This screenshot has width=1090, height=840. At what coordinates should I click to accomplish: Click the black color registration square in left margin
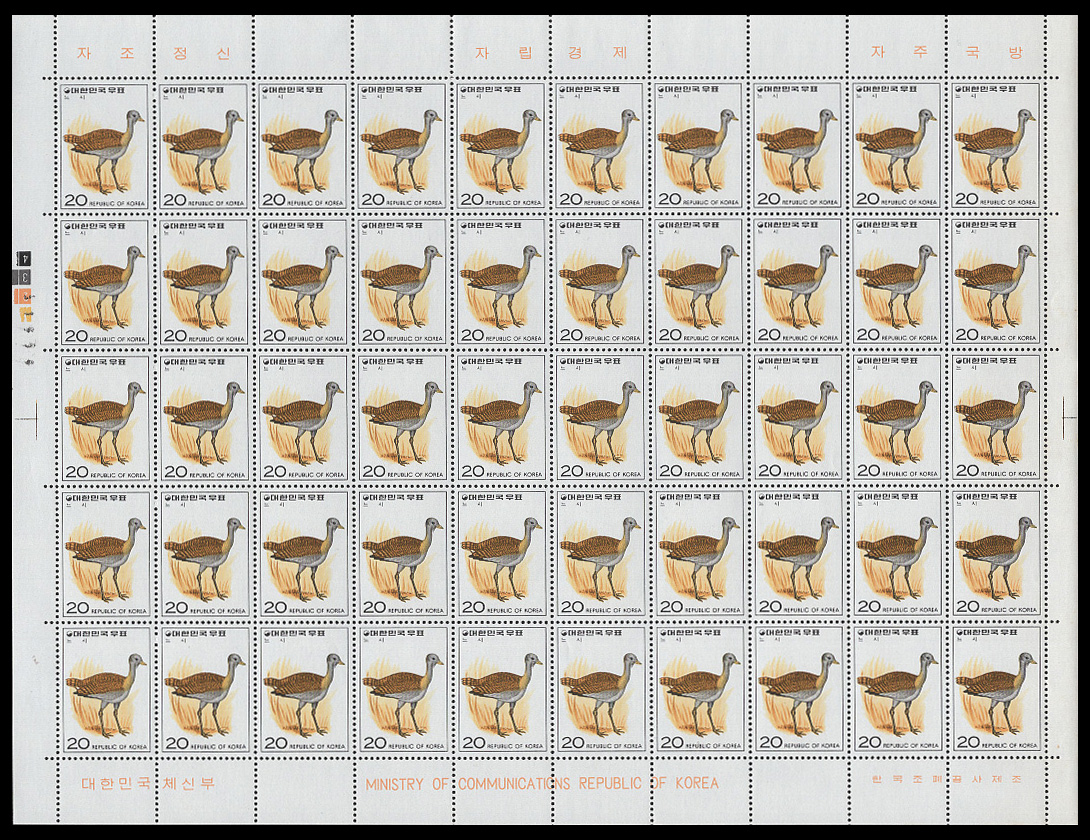click(x=26, y=258)
